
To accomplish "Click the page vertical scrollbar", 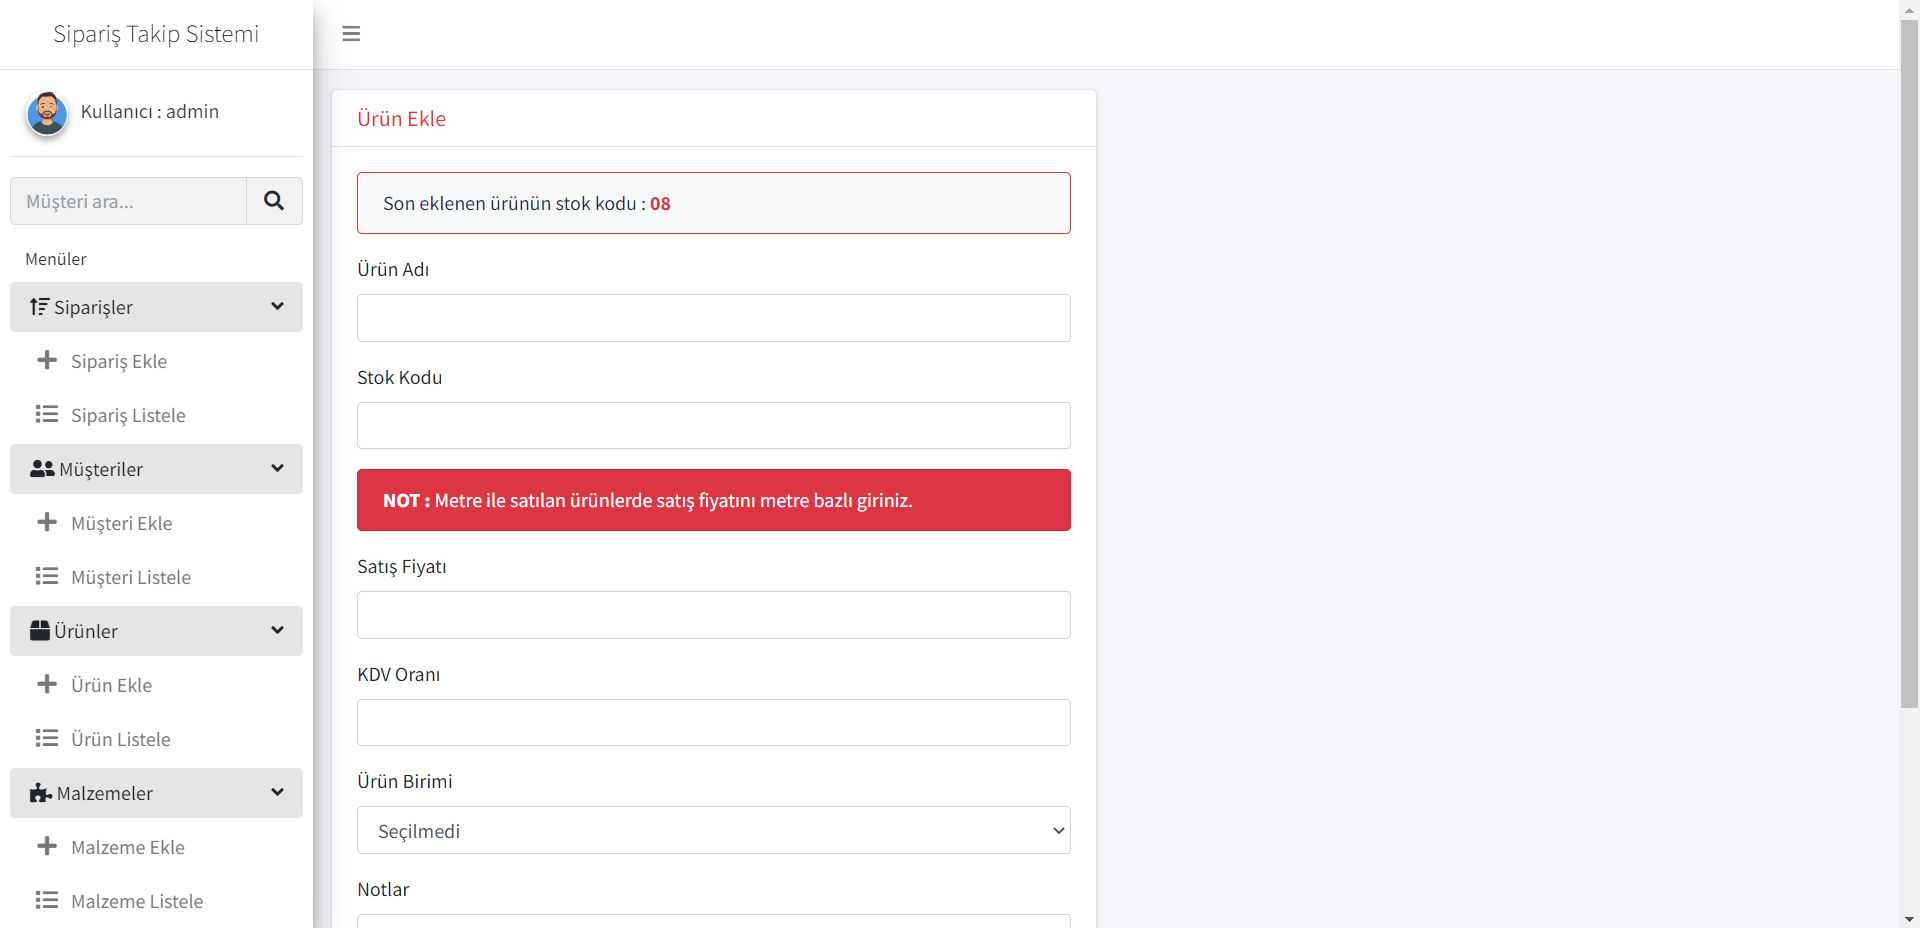I will click(1909, 360).
